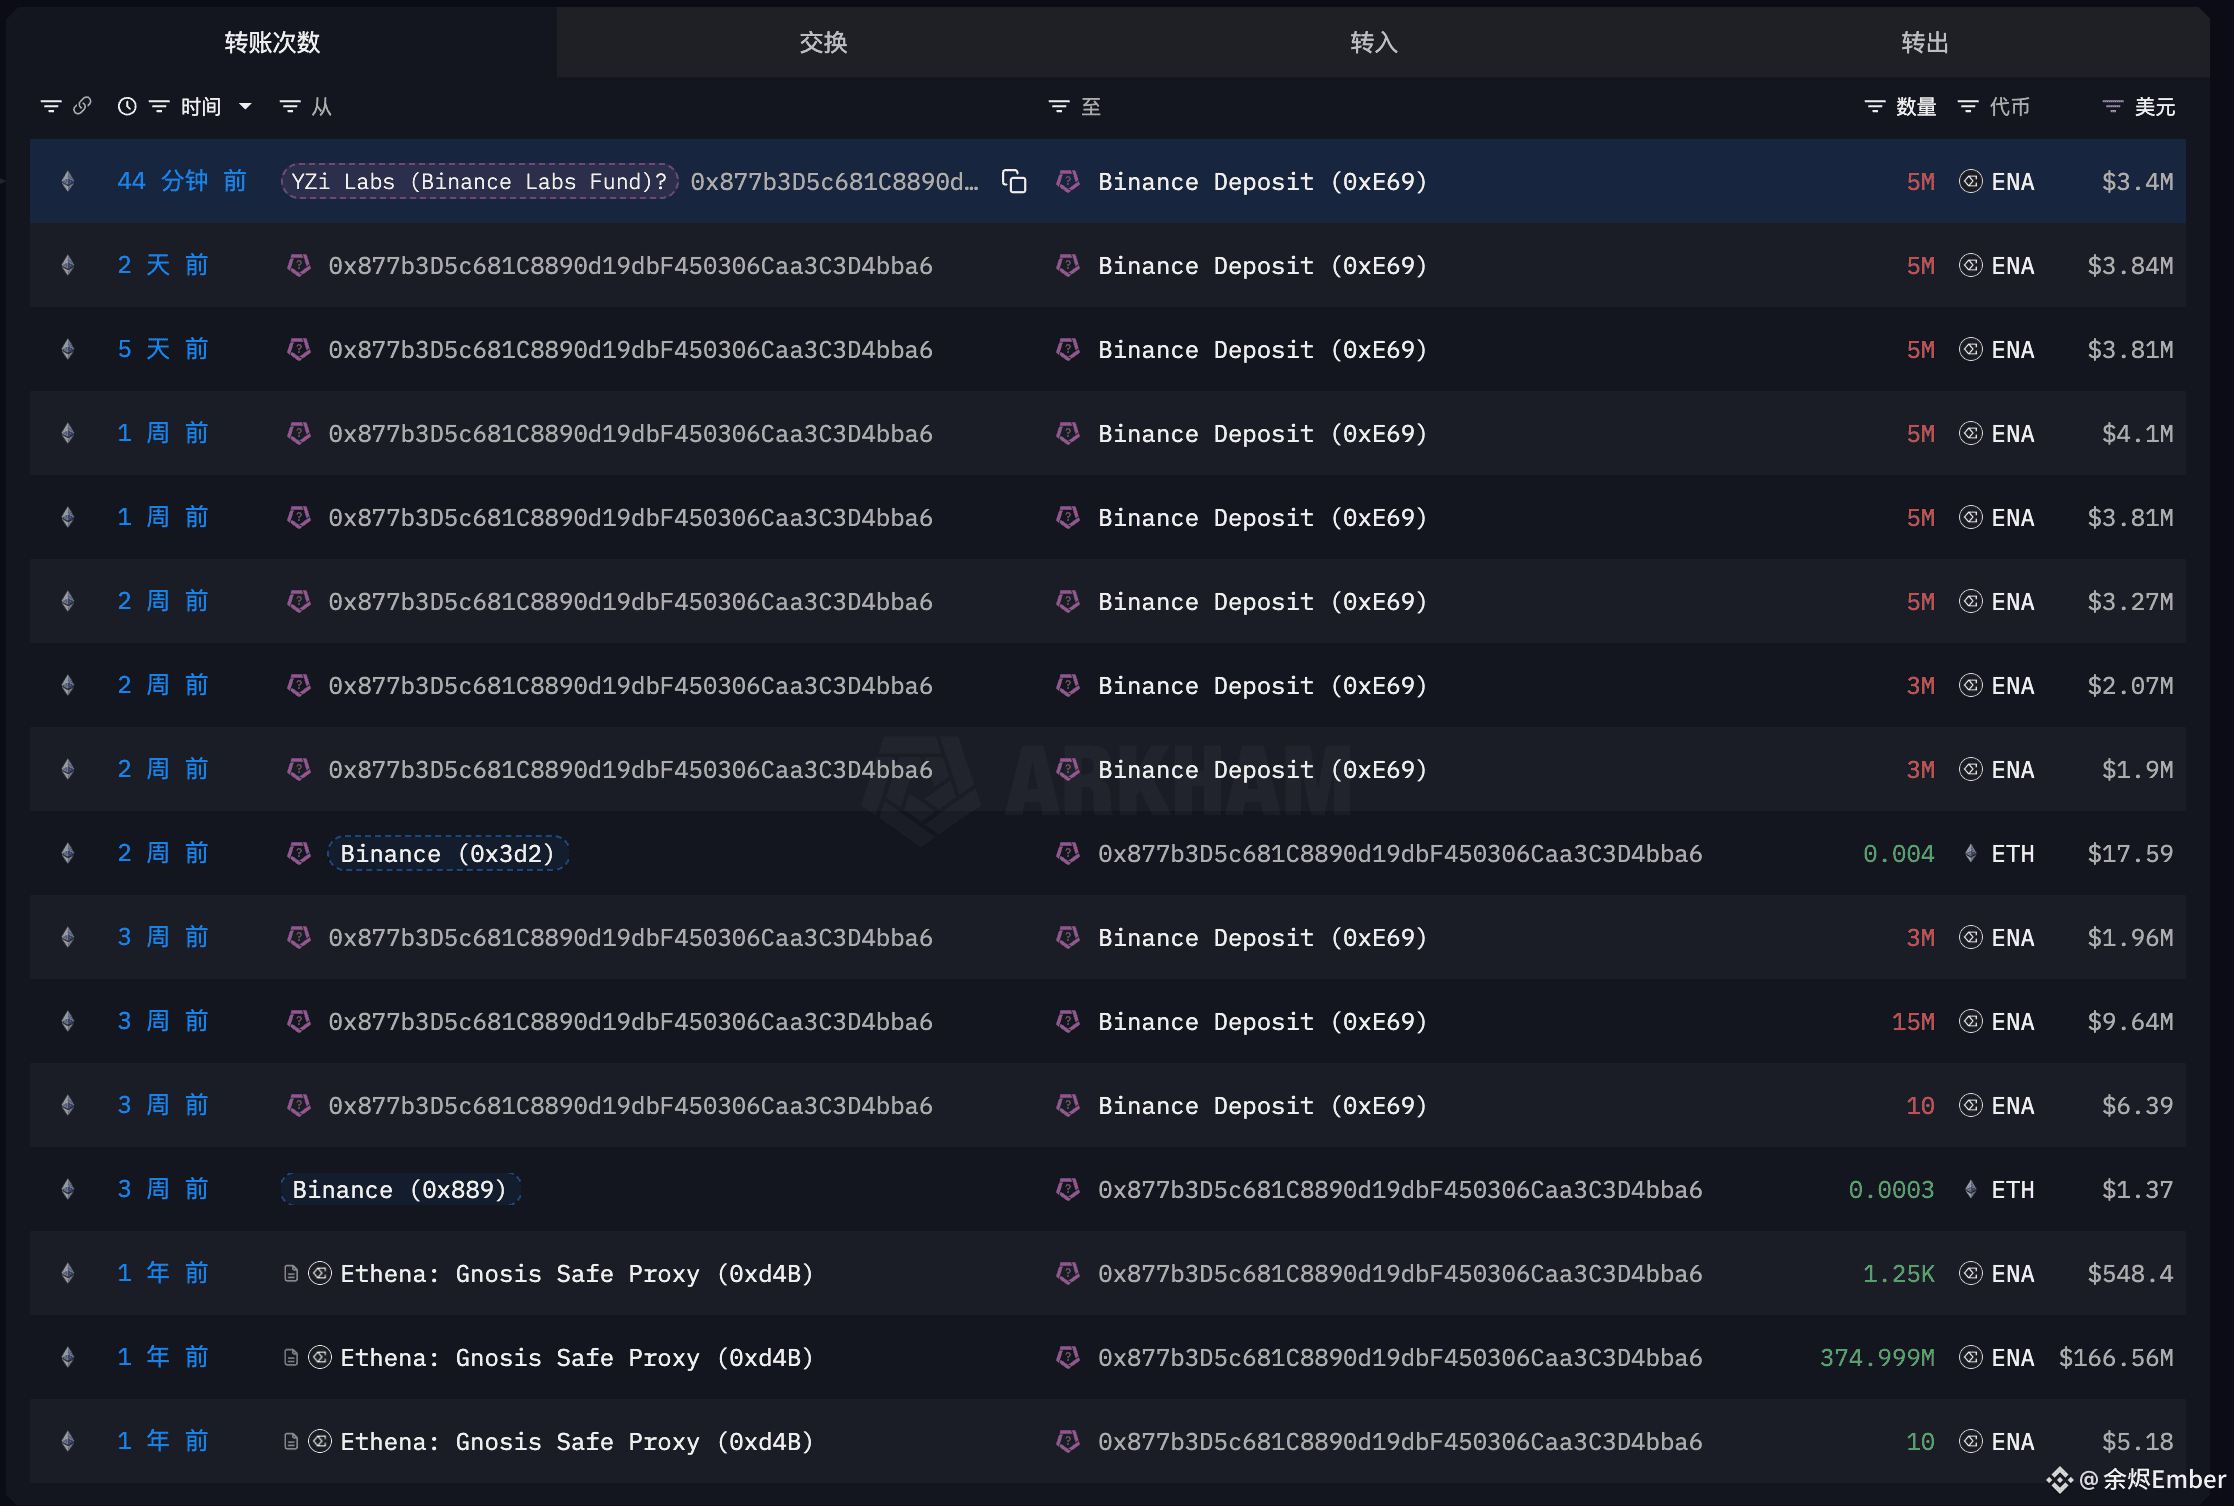Click the ETH token icon in $1.37 row
This screenshot has width=2234, height=1506.
click(x=1970, y=1189)
